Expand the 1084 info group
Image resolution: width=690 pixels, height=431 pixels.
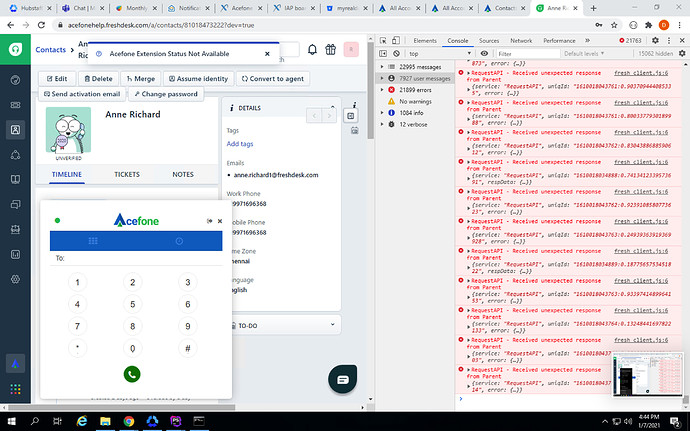pos(382,113)
